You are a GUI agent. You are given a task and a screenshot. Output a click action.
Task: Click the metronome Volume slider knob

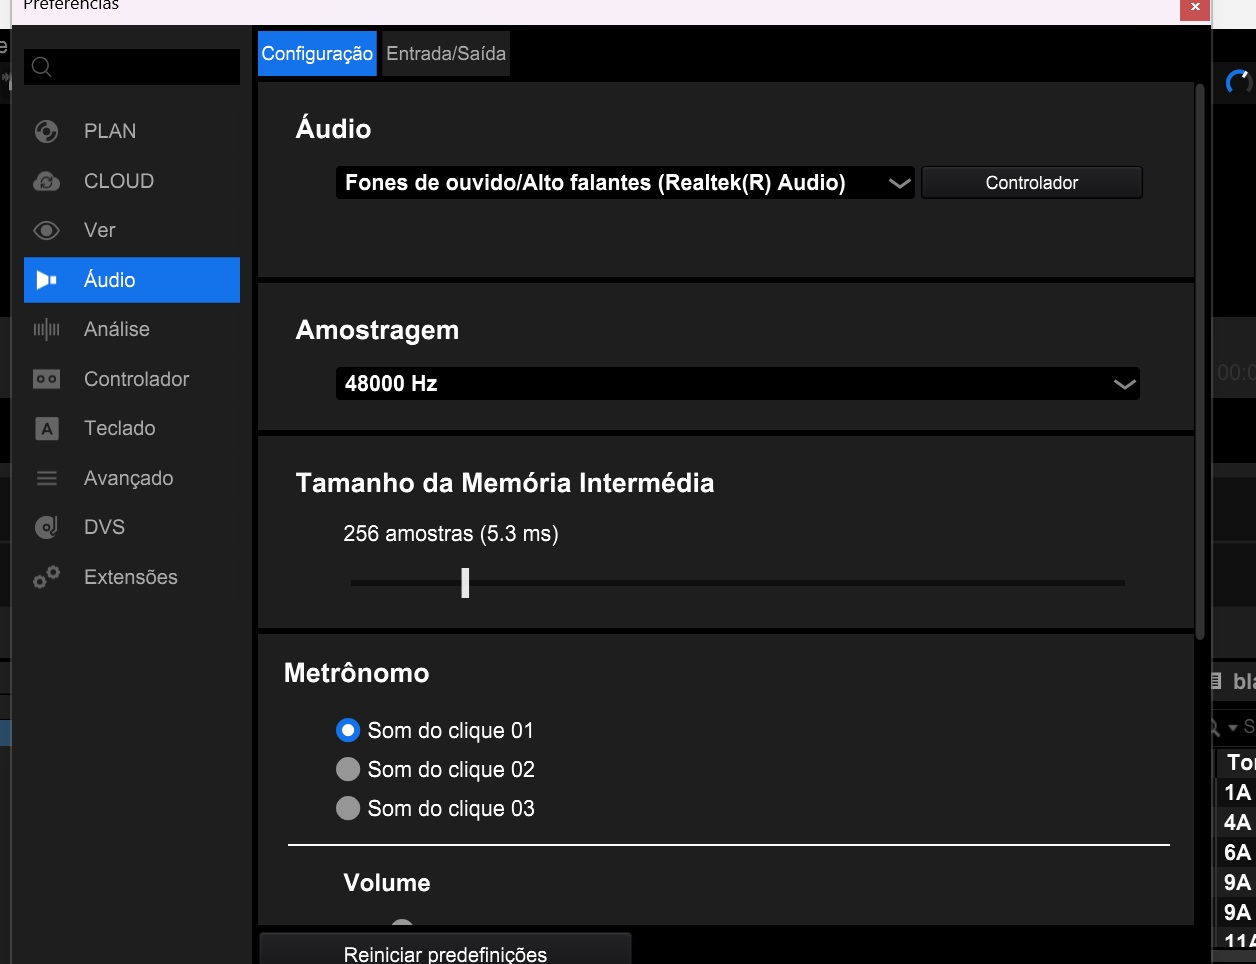(x=402, y=923)
